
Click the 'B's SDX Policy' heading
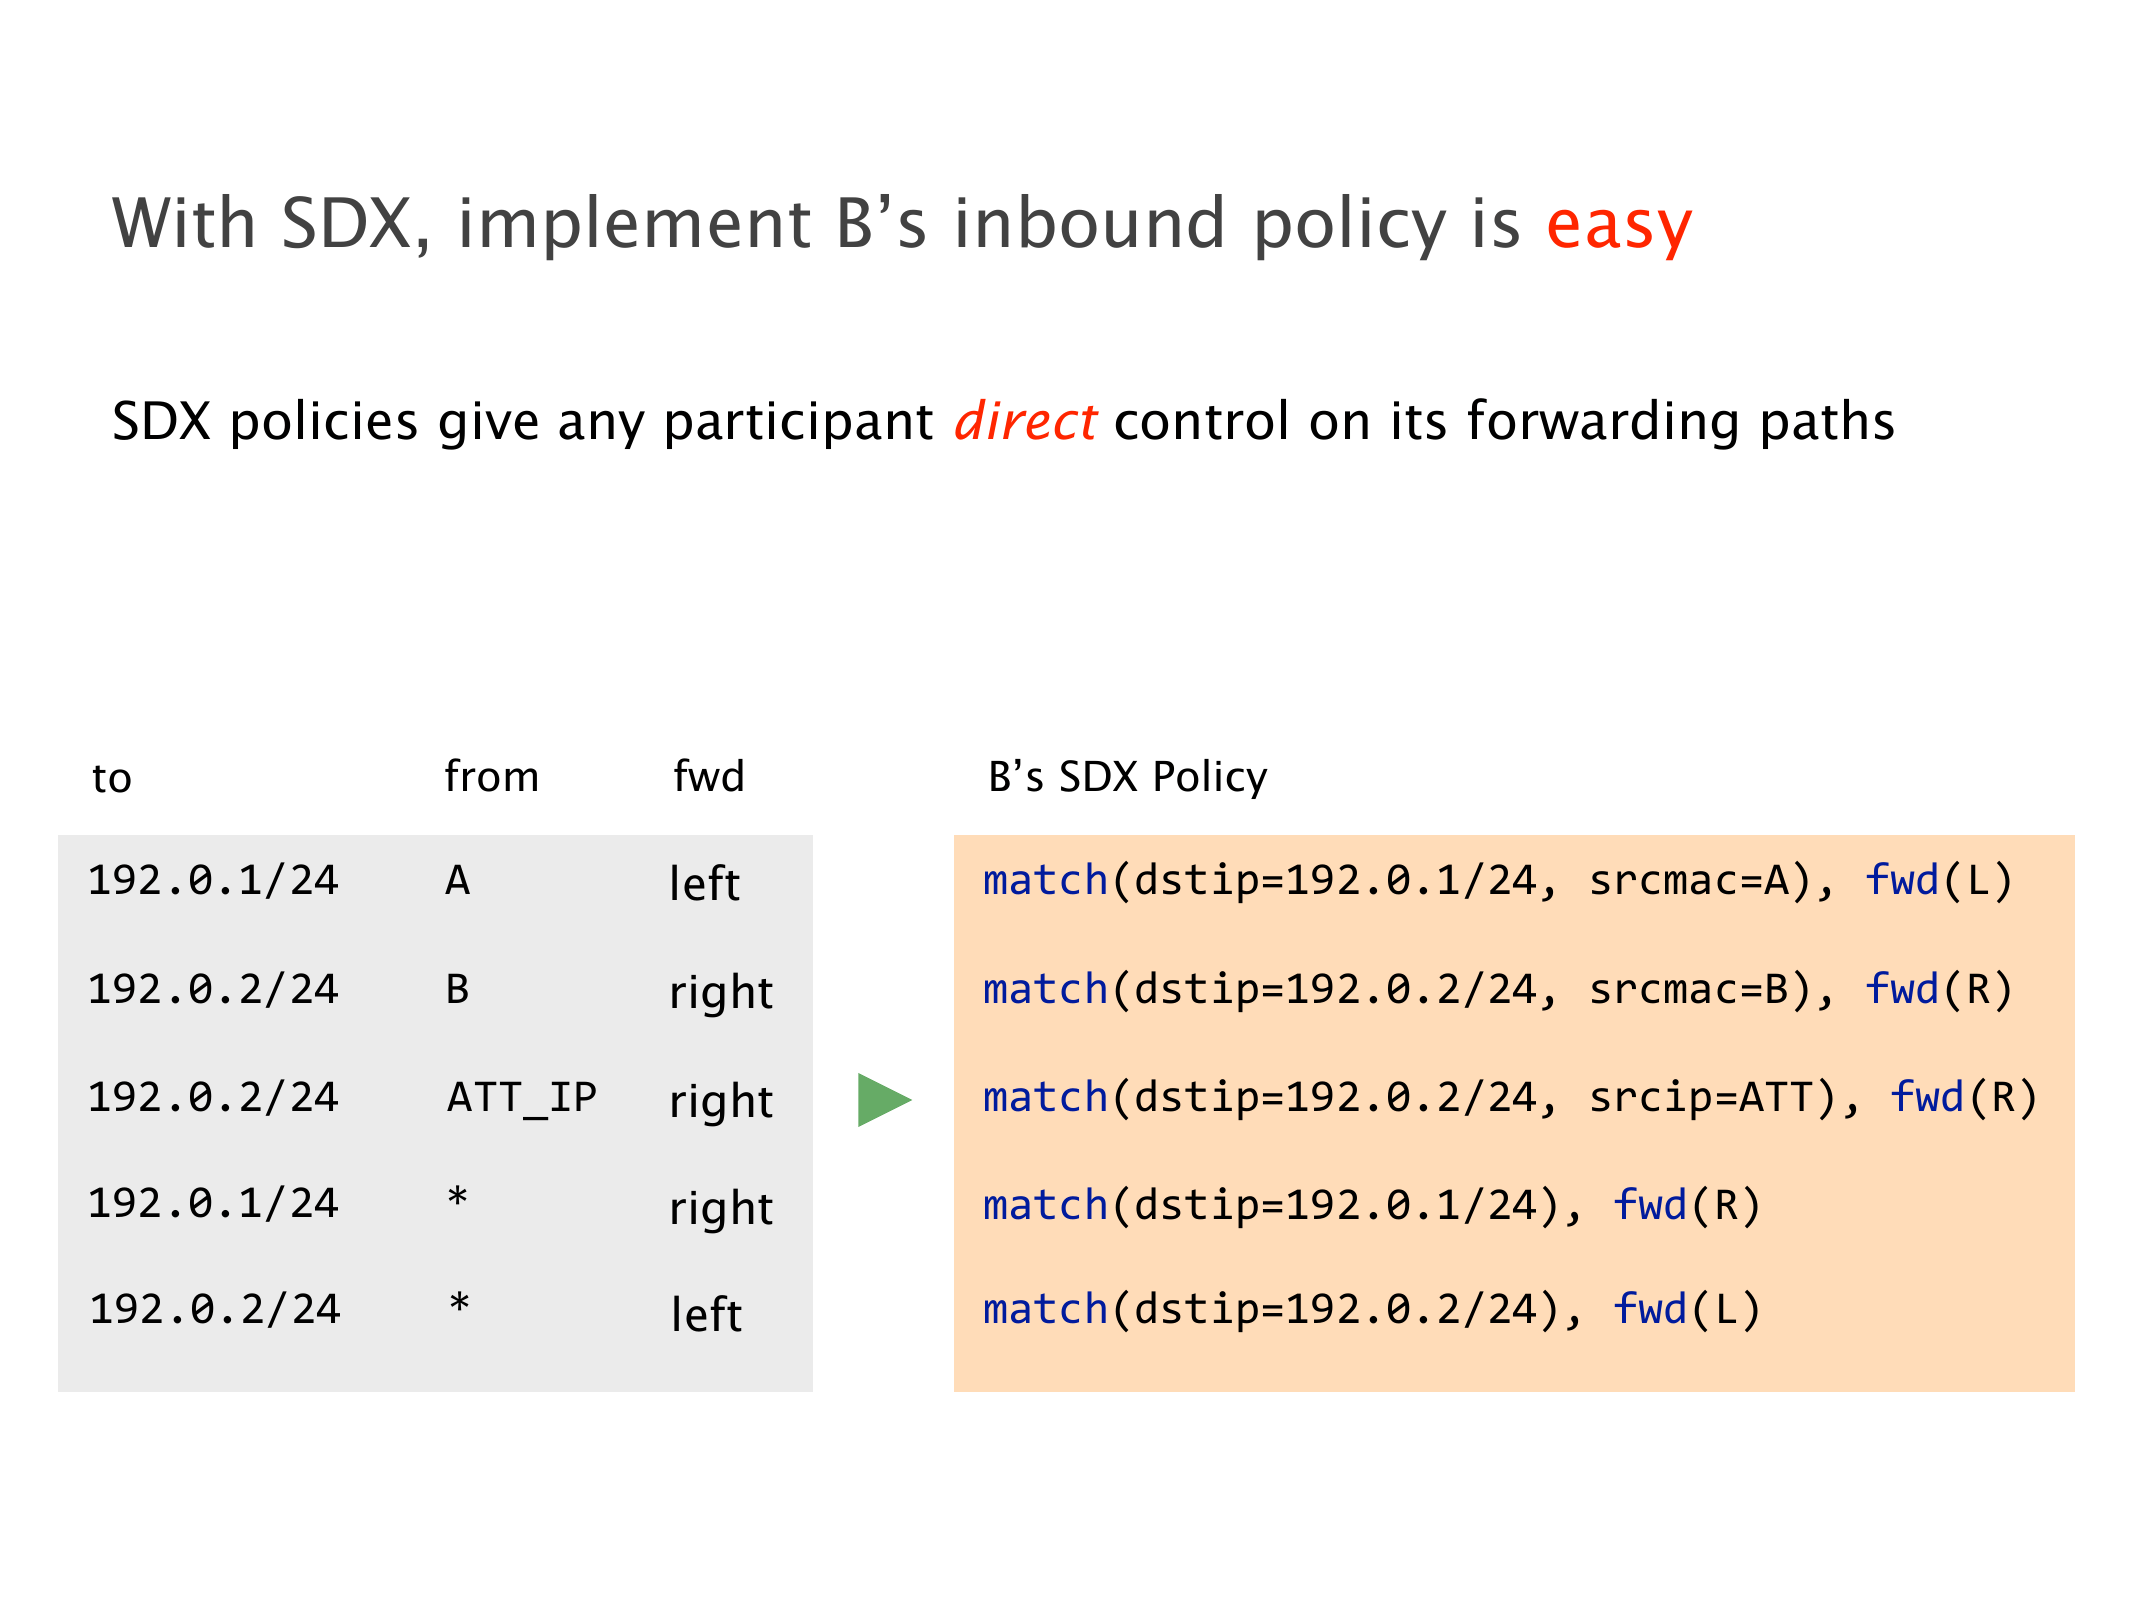1127,777
